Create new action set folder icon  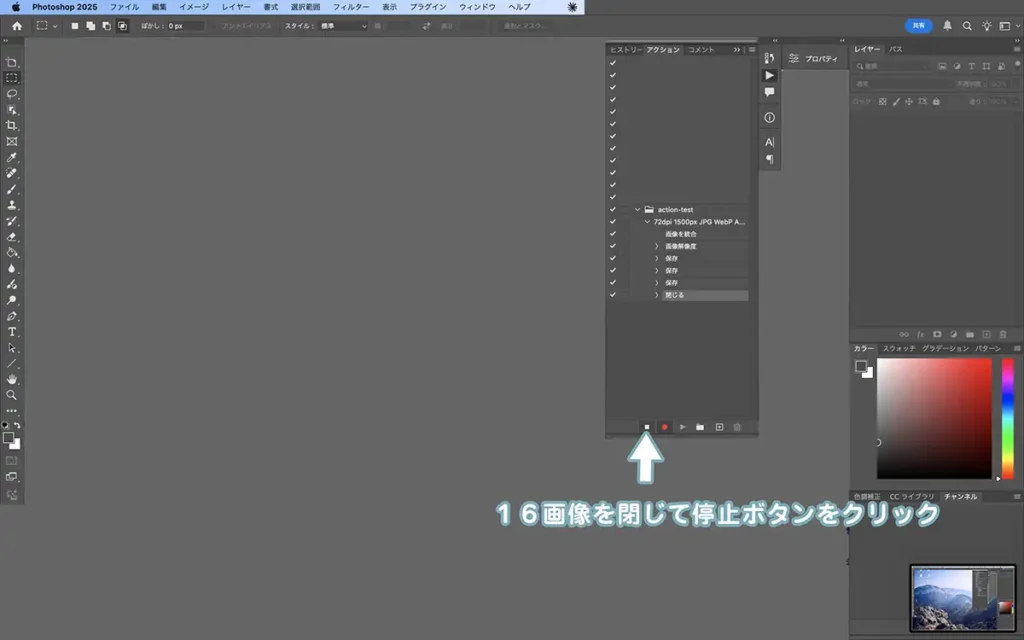[700, 427]
